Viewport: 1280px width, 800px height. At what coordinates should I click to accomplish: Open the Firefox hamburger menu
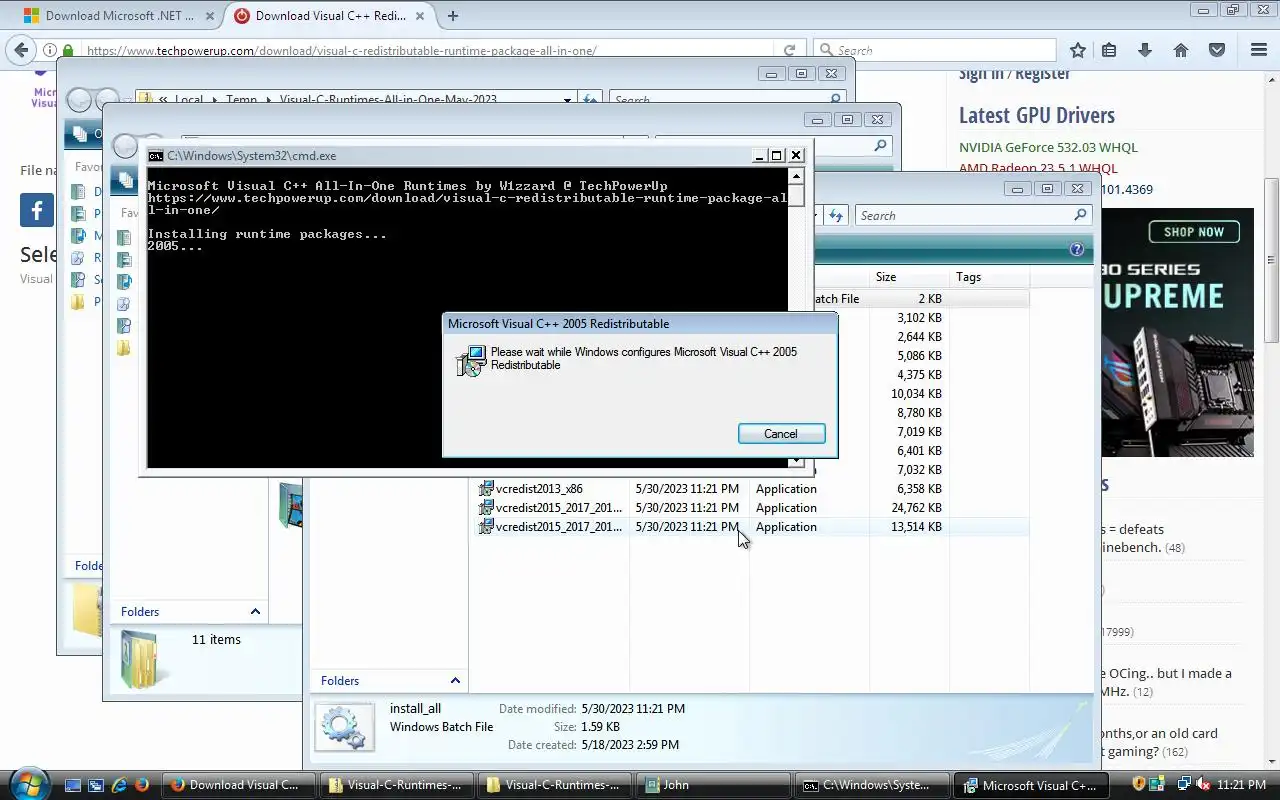(1259, 50)
